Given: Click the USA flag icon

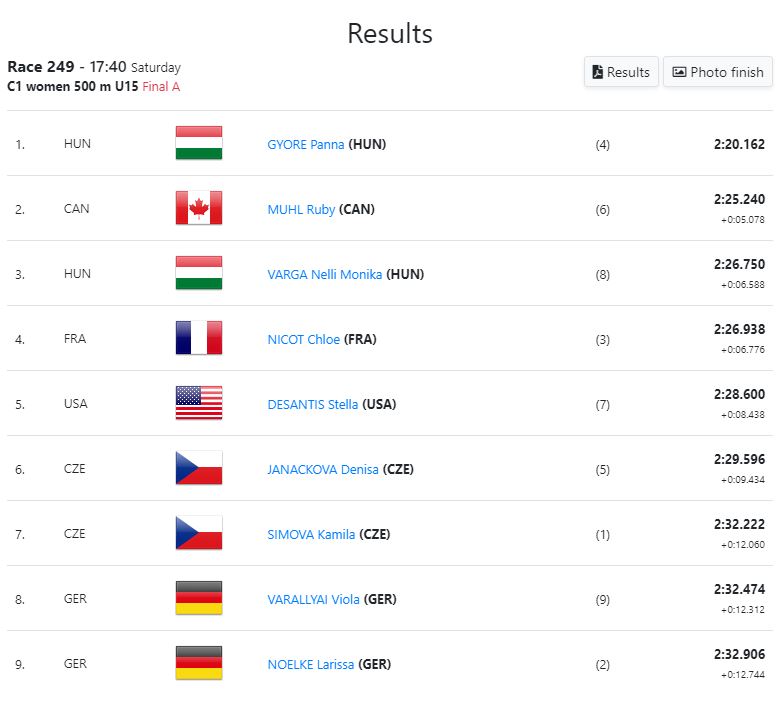Looking at the screenshot, I should (199, 403).
